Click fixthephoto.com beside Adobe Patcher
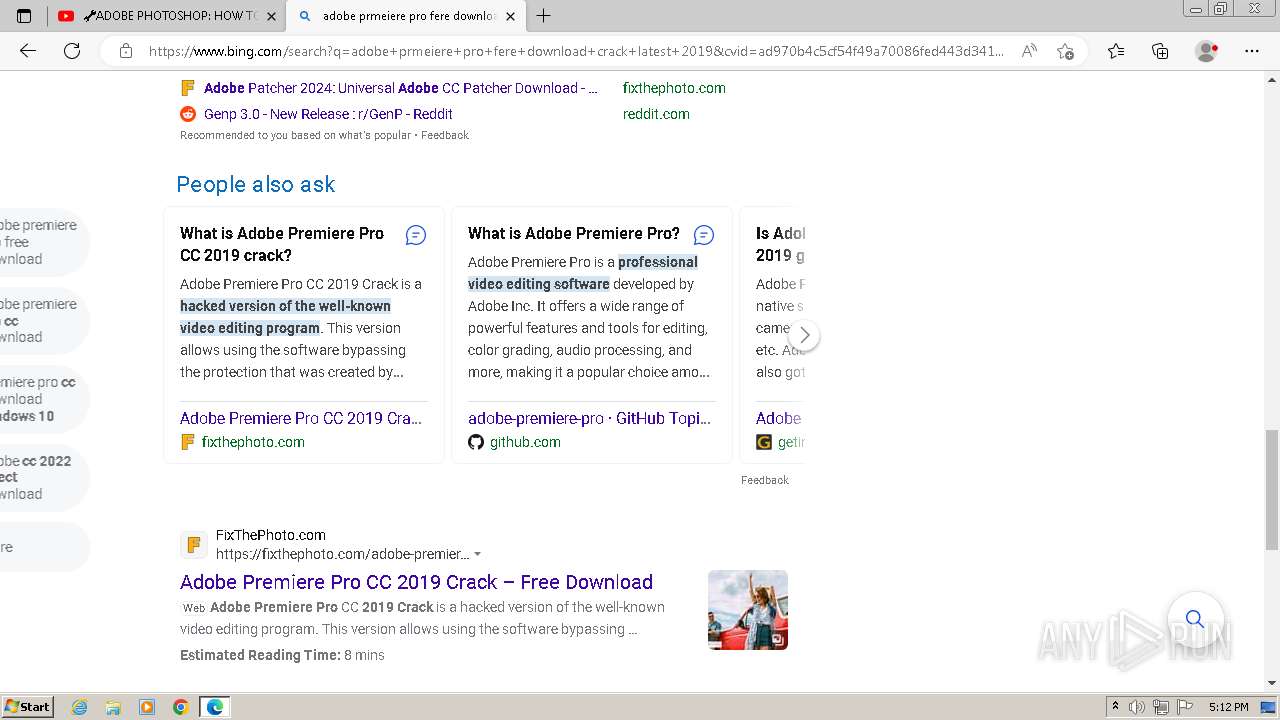The height and width of the screenshot is (720, 1280). pos(674,88)
